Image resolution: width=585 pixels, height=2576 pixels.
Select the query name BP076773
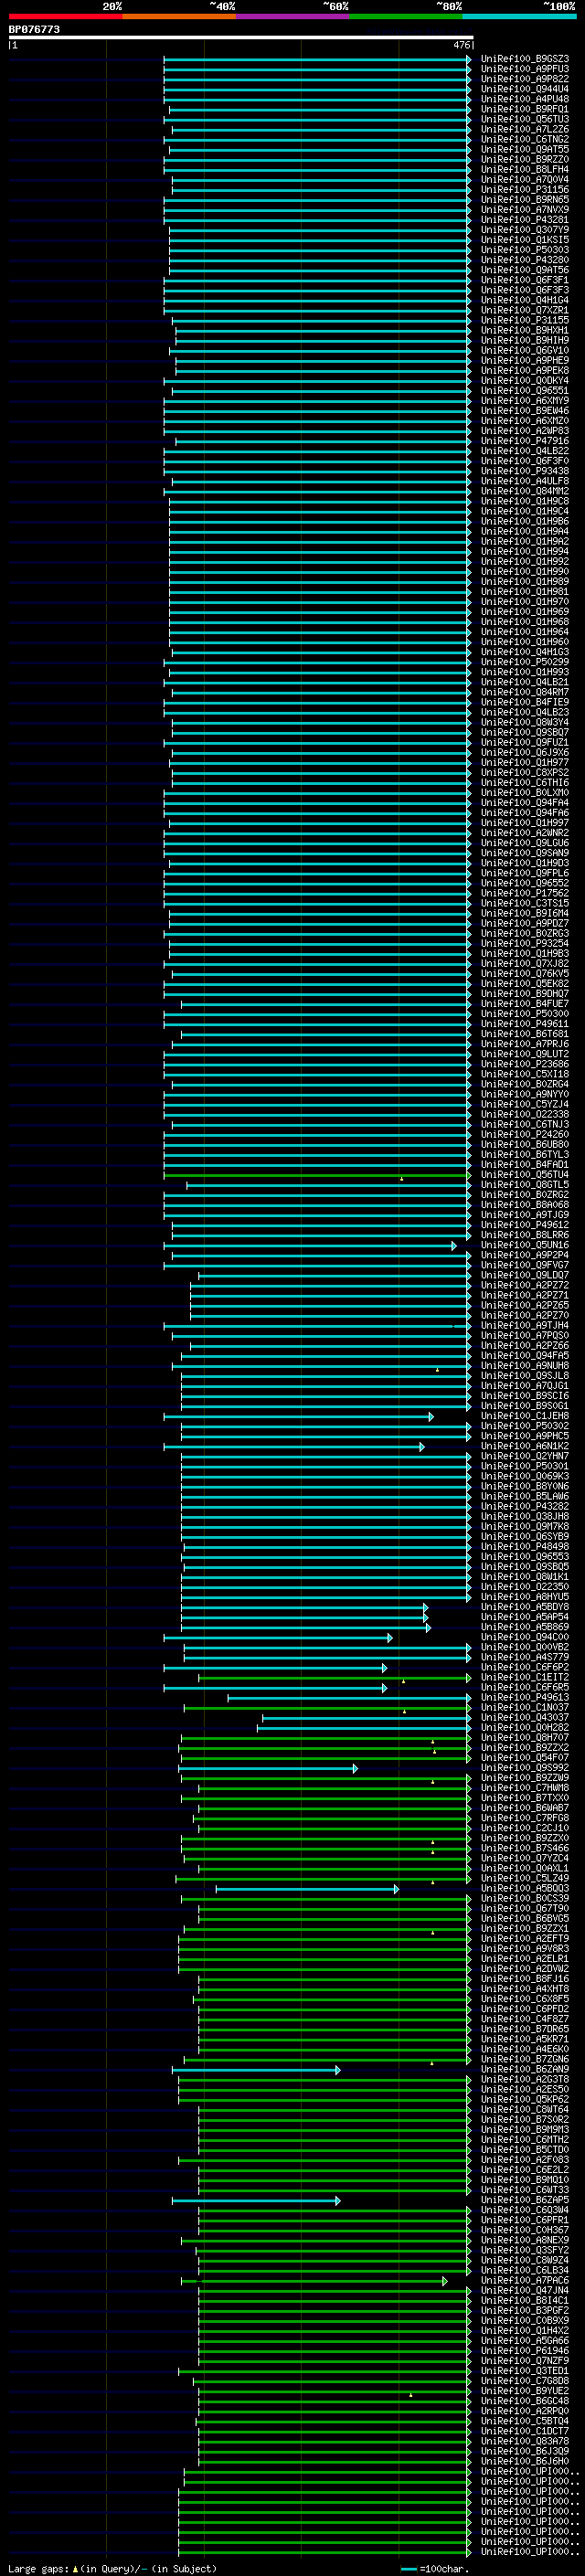[34, 30]
